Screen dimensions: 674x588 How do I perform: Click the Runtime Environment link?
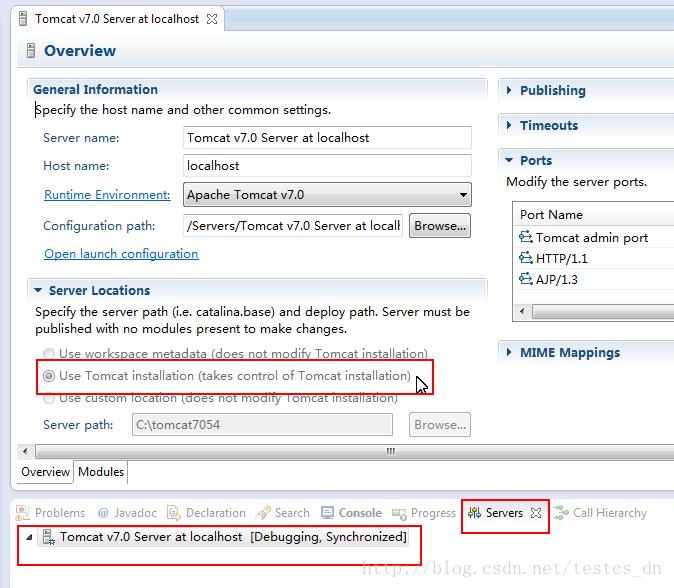coord(107,195)
